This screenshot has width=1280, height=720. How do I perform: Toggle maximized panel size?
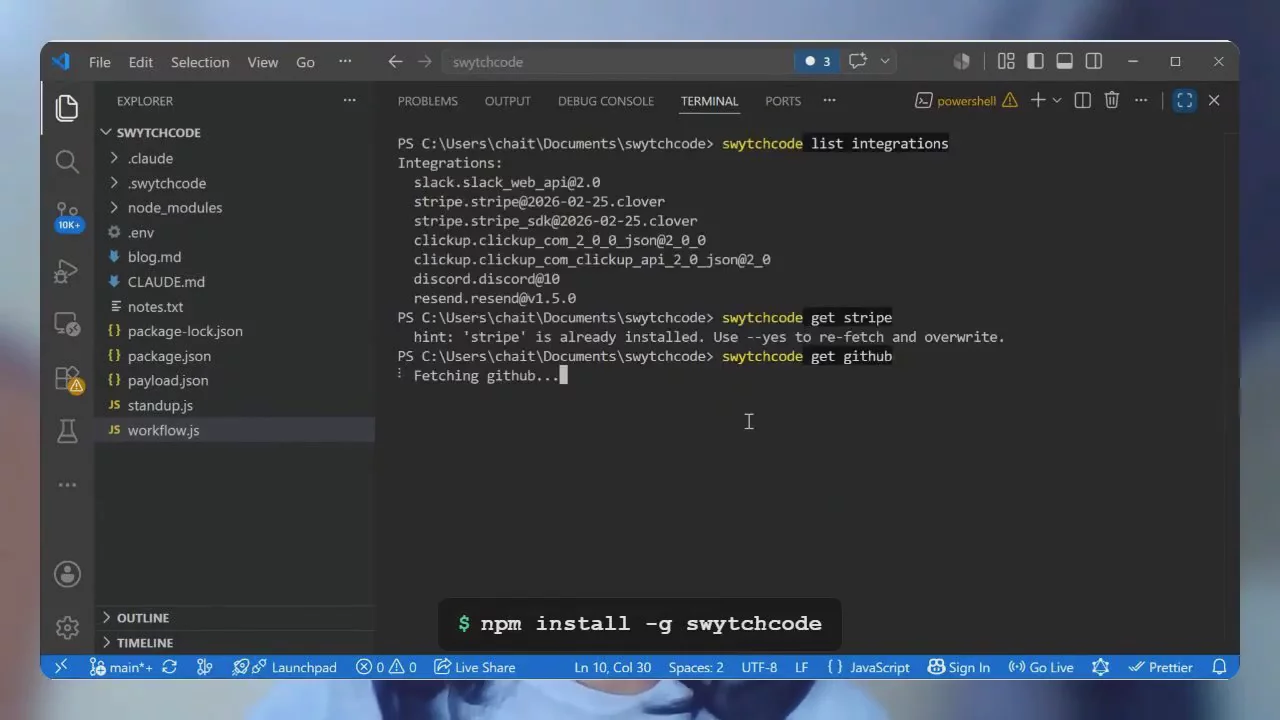pyautogui.click(x=1185, y=100)
